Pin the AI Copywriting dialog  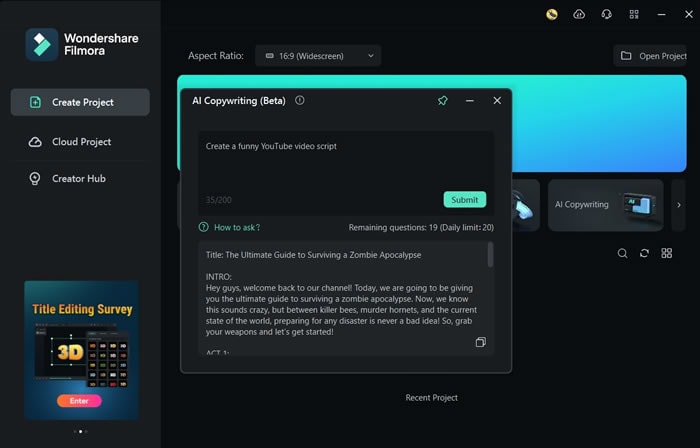(442, 101)
